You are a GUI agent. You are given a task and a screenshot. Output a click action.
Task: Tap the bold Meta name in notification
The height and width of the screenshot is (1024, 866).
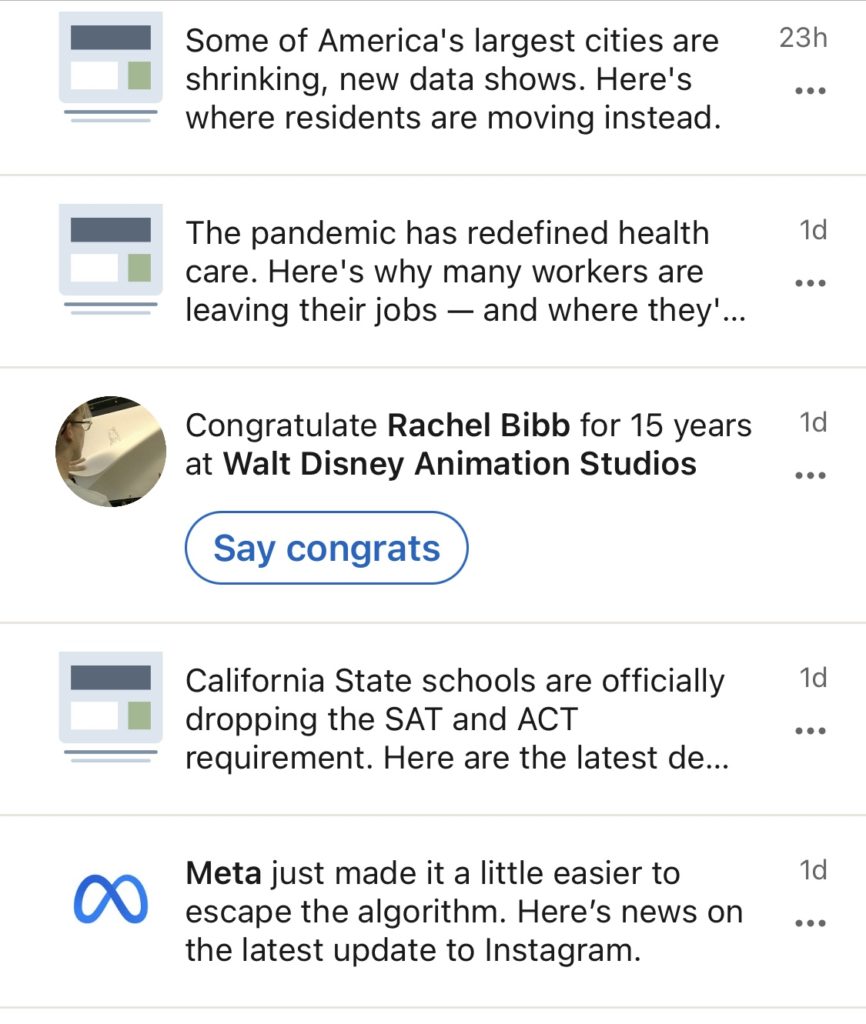(x=223, y=874)
